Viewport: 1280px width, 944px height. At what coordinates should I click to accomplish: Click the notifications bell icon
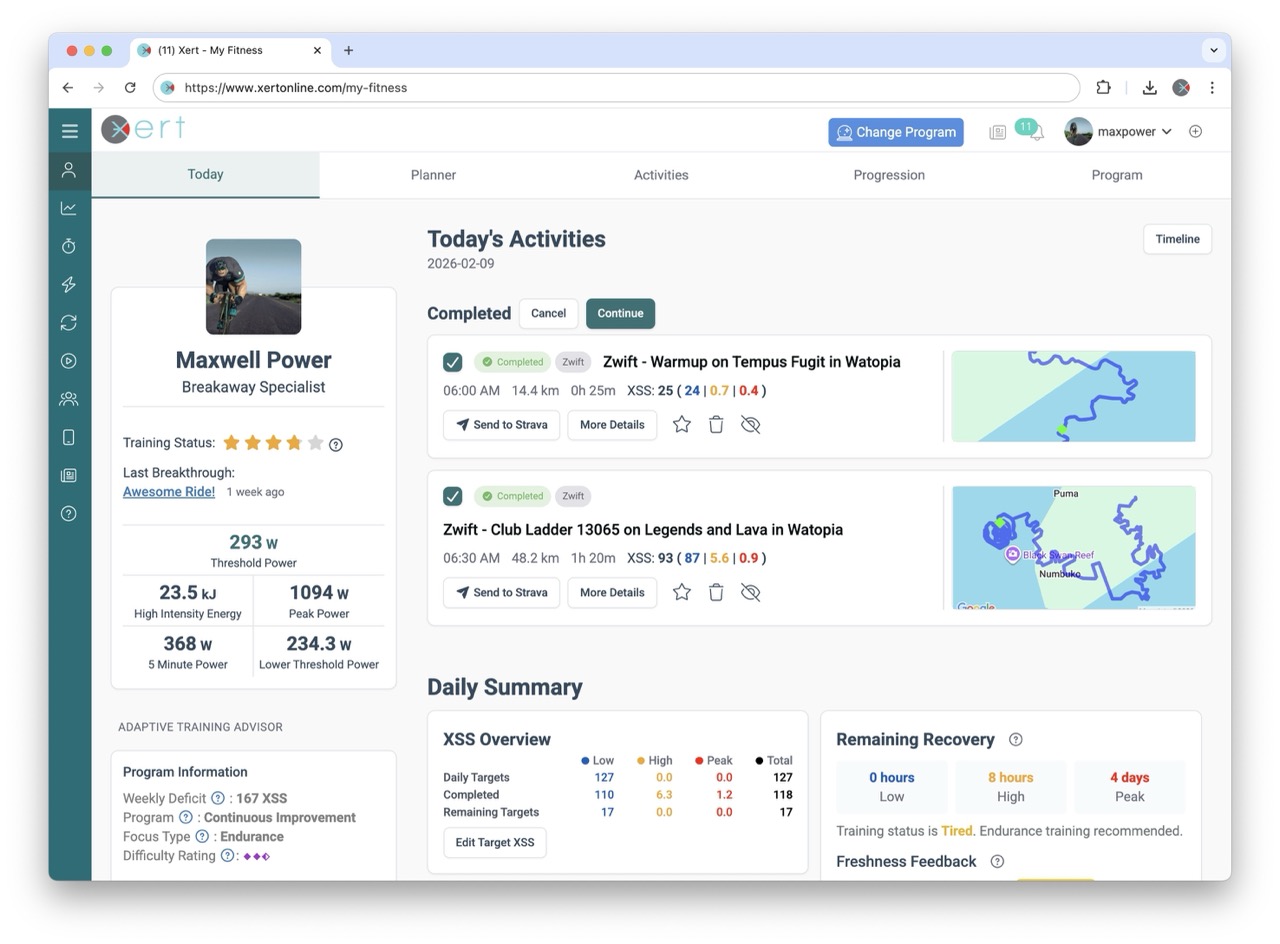click(x=1037, y=132)
